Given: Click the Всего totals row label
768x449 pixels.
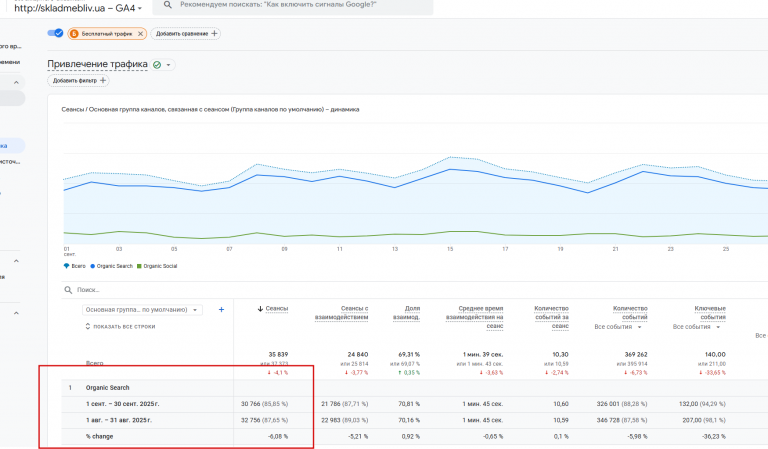Looking at the screenshot, I should pos(95,363).
